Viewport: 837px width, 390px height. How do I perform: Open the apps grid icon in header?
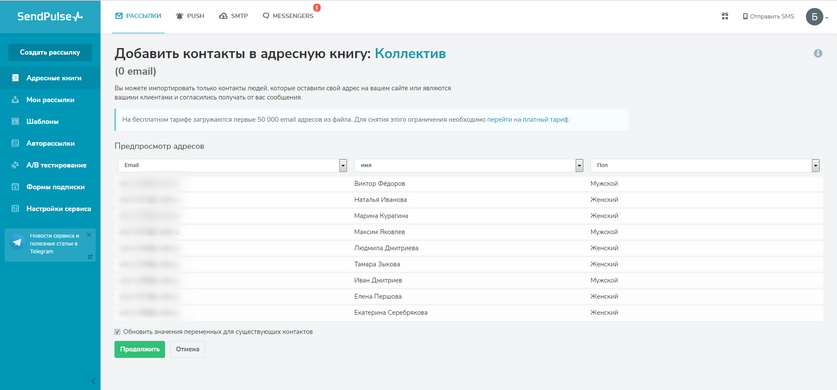(x=724, y=17)
